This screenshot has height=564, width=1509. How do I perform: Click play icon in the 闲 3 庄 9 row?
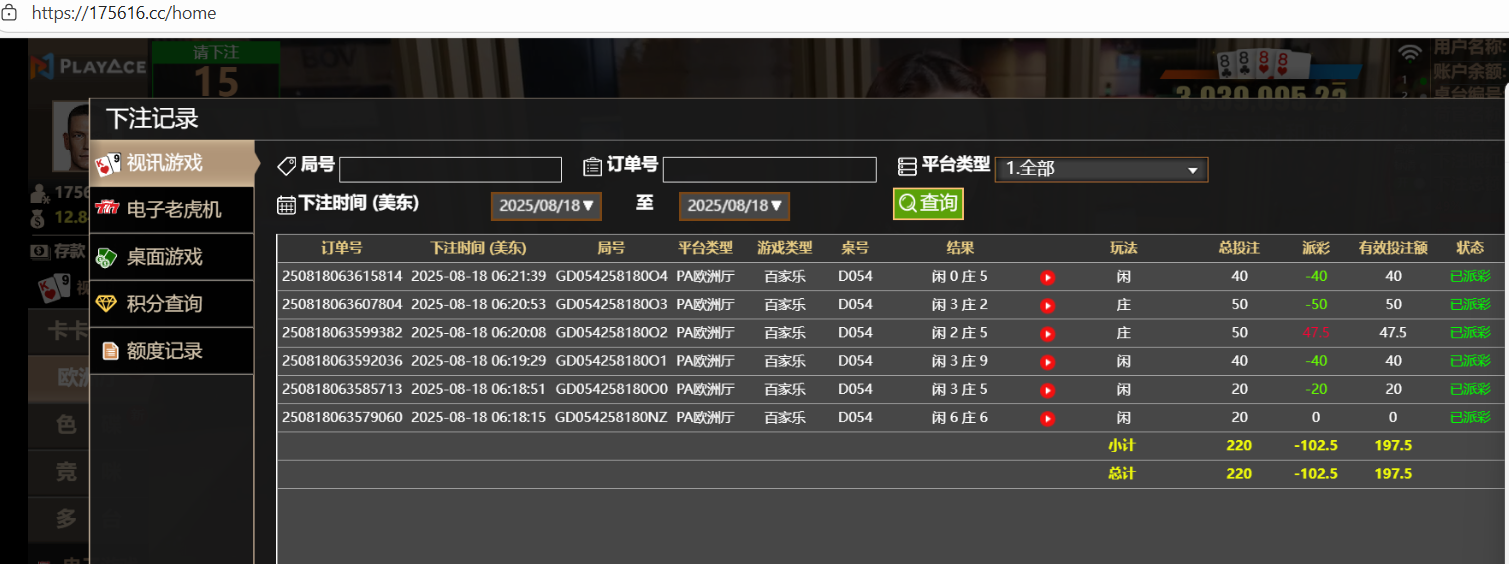[1047, 361]
